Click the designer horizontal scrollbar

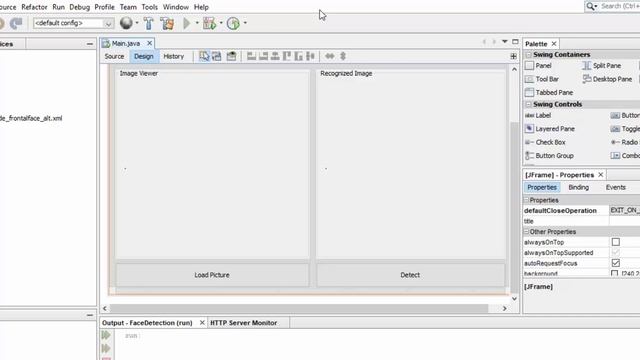click(299, 309)
